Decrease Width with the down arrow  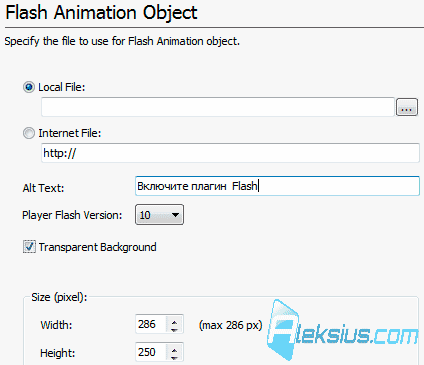tap(174, 329)
